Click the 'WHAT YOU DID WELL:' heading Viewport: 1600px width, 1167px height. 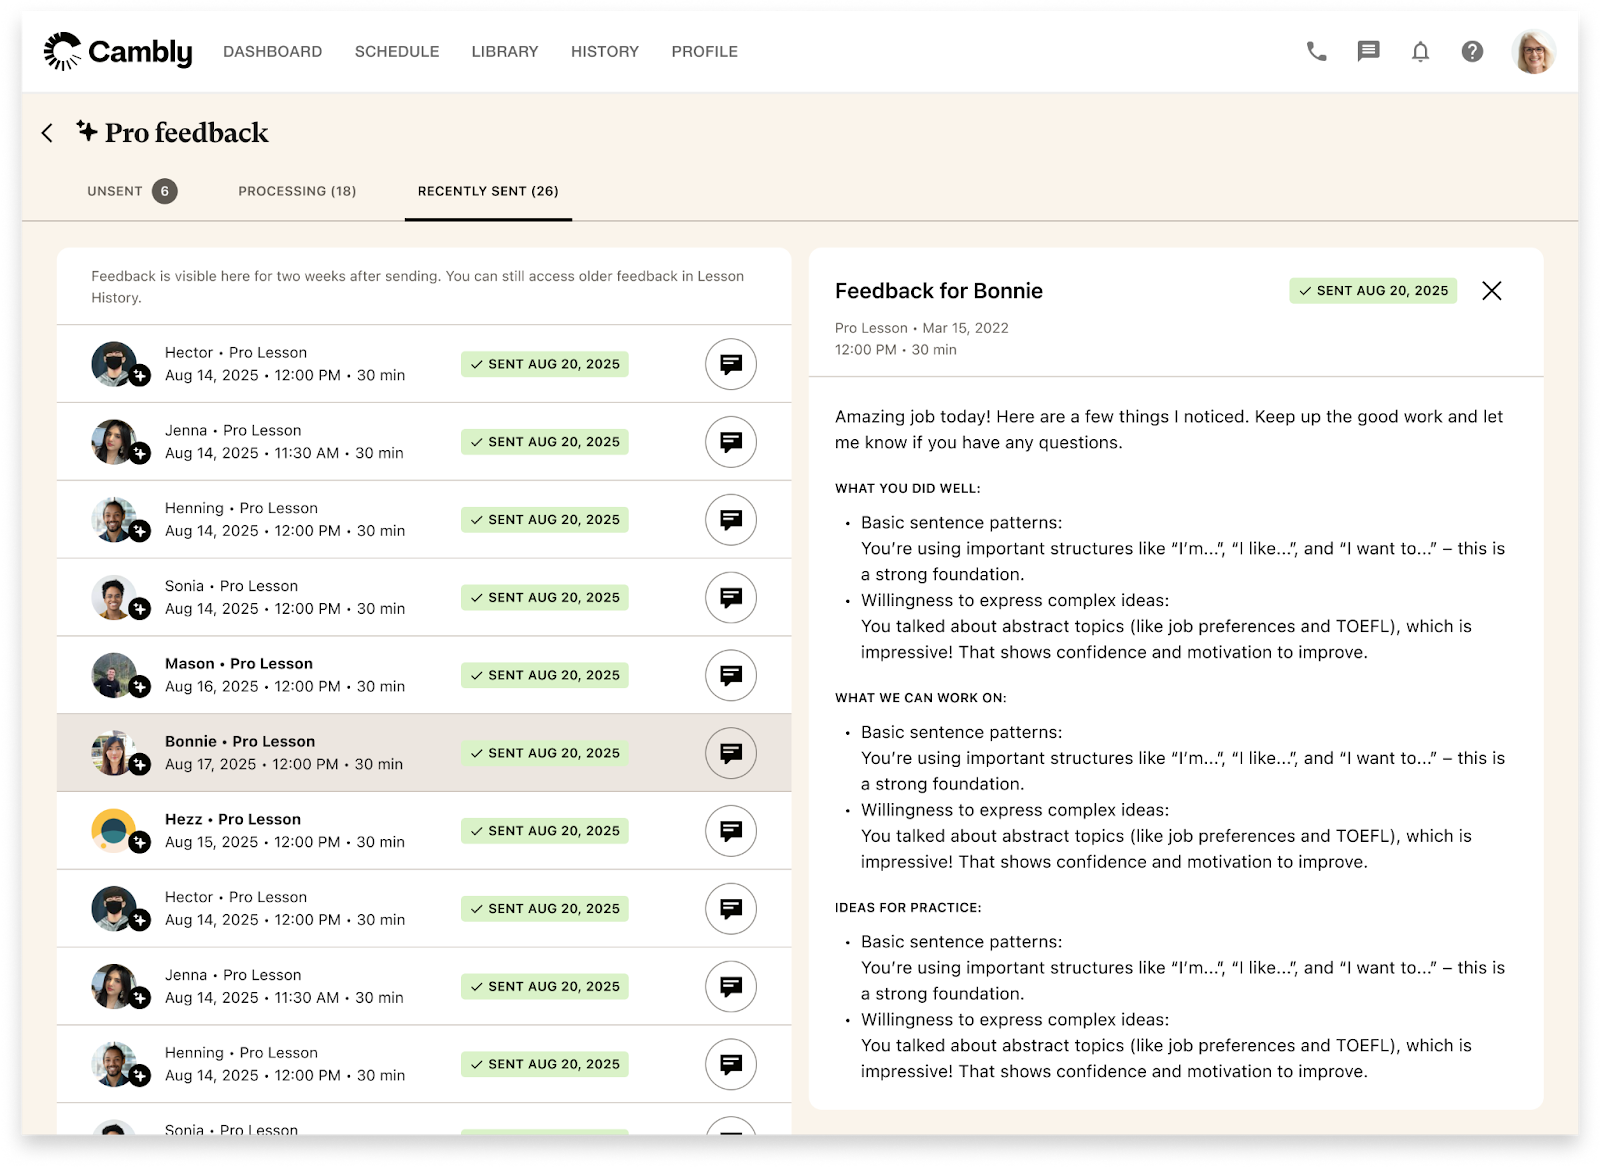(908, 489)
